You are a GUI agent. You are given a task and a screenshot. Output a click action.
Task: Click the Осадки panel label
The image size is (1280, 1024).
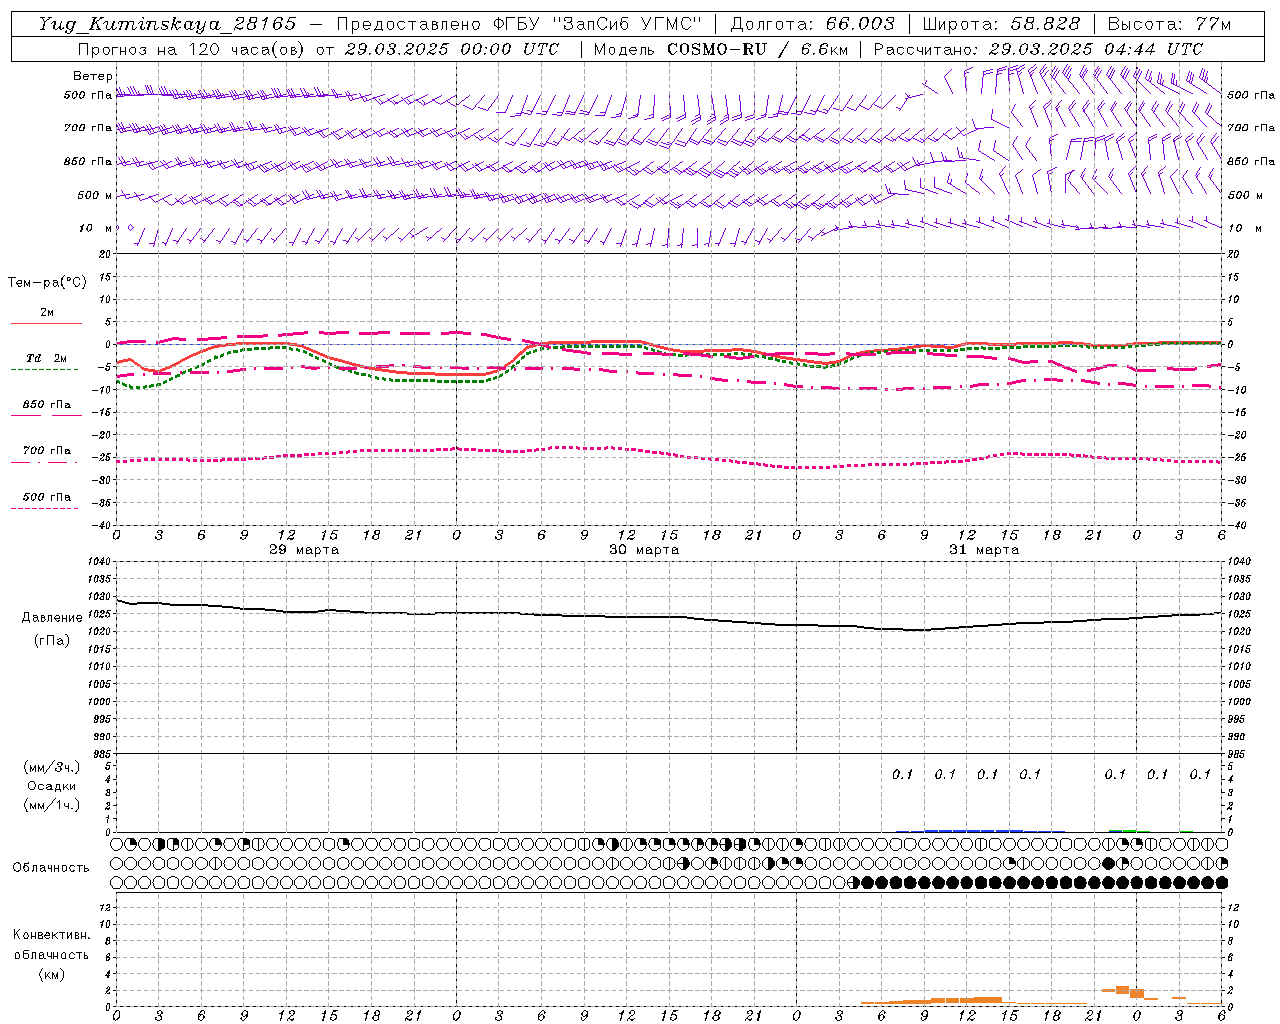pyautogui.click(x=52, y=786)
